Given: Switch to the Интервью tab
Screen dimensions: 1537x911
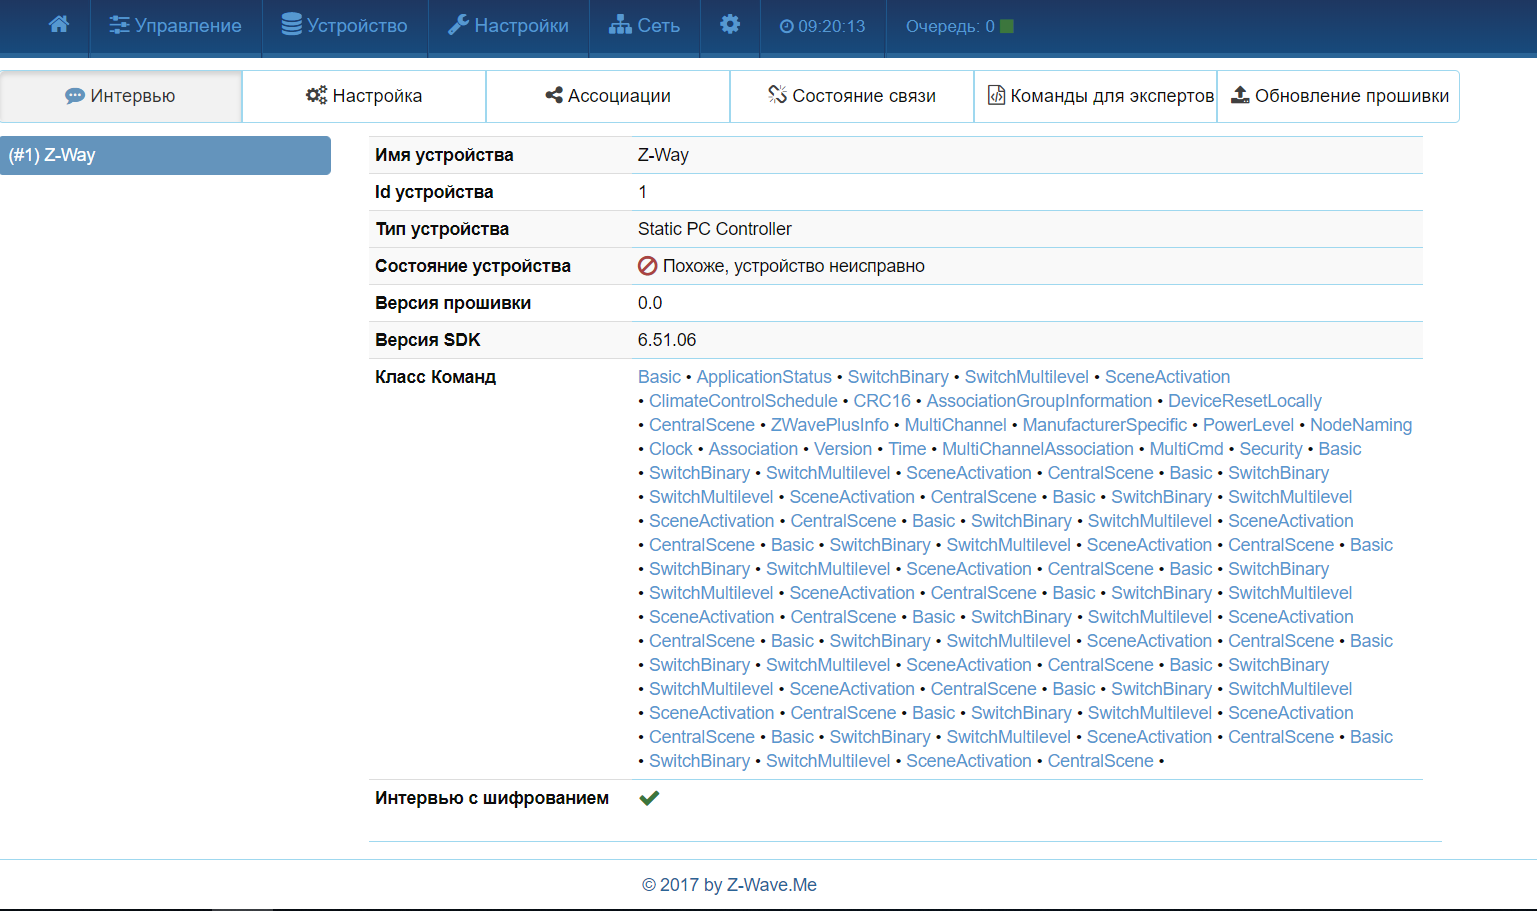Looking at the screenshot, I should [121, 96].
